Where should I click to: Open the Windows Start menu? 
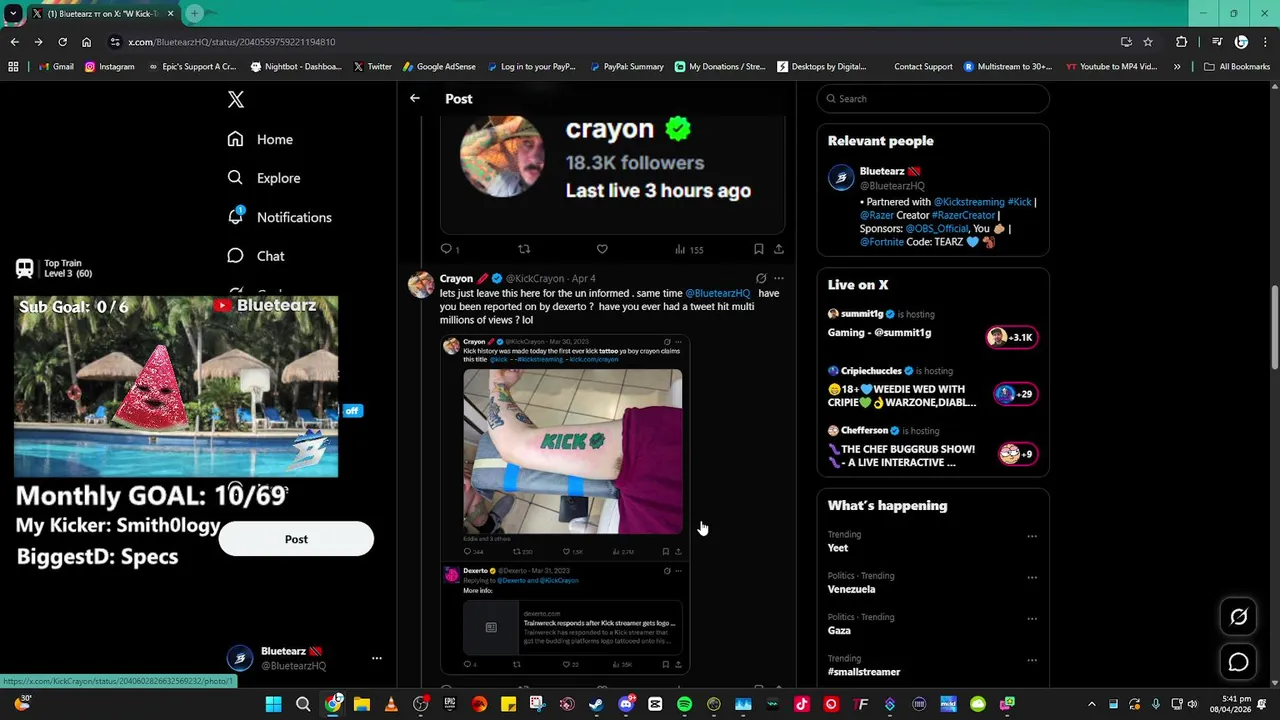point(273,704)
